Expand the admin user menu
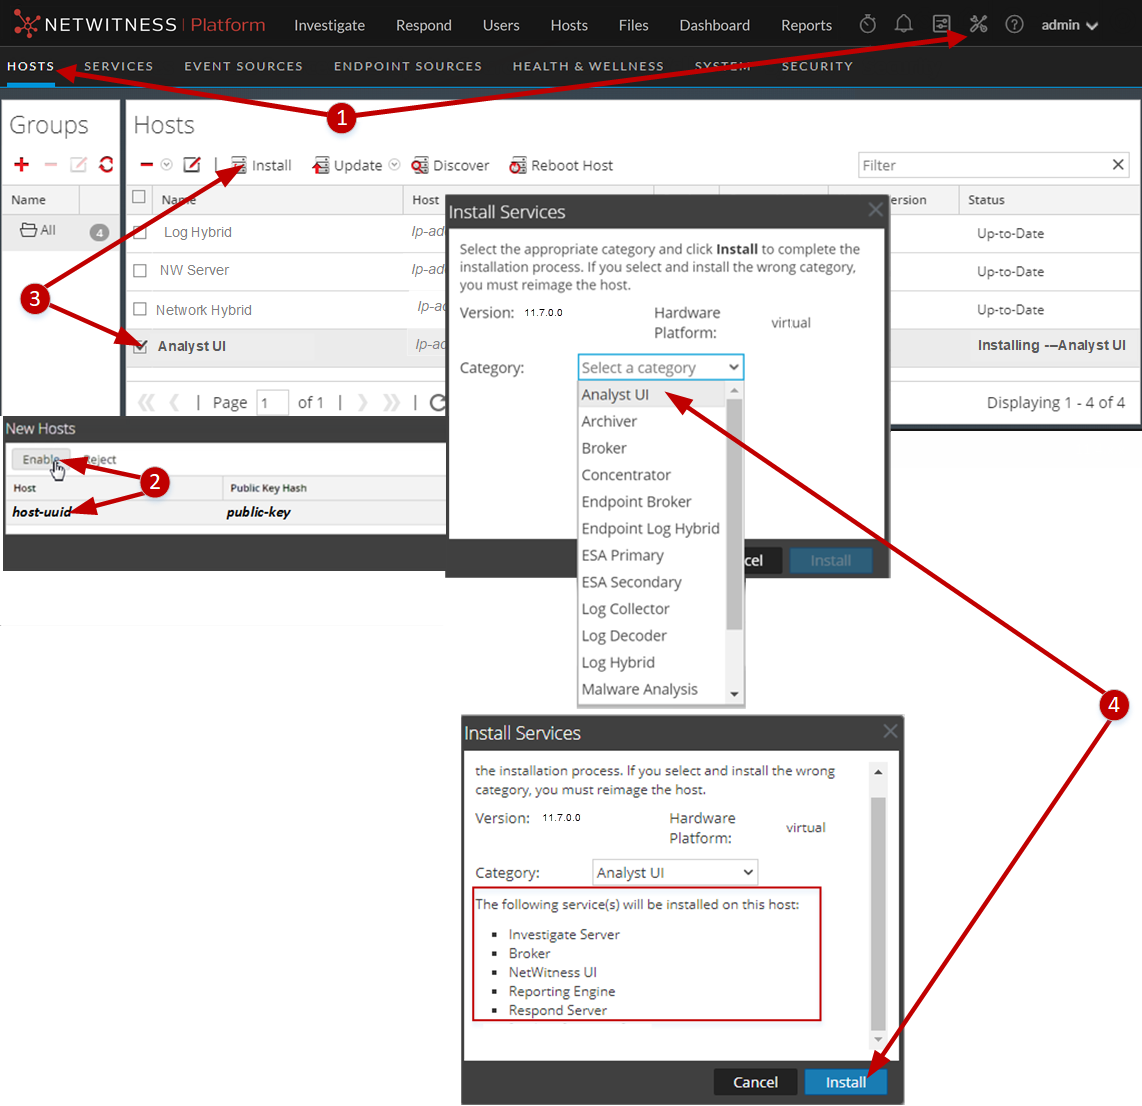 (1069, 25)
